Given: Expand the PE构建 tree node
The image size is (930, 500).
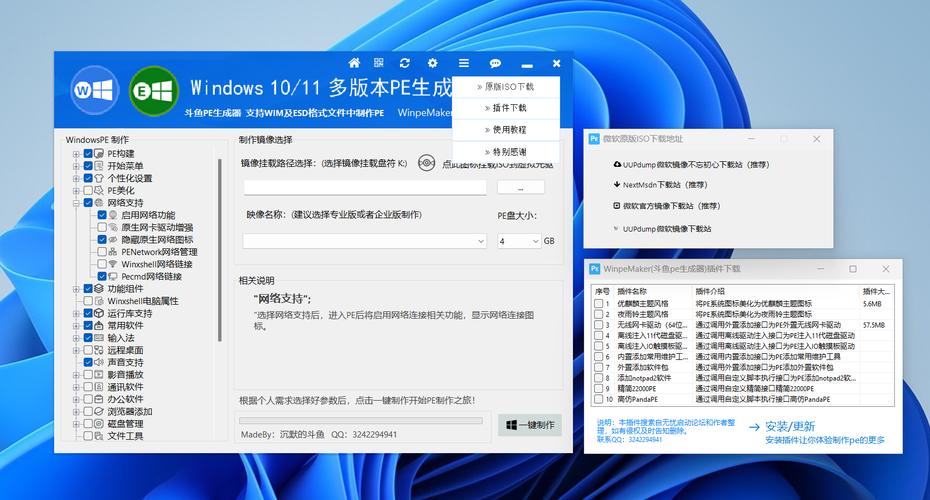Looking at the screenshot, I should point(76,154).
